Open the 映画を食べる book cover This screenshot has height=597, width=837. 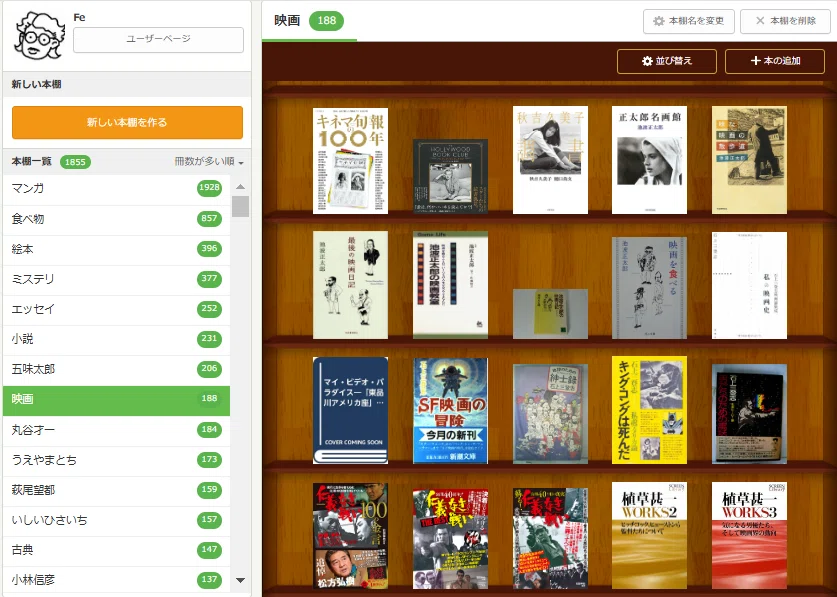(649, 288)
